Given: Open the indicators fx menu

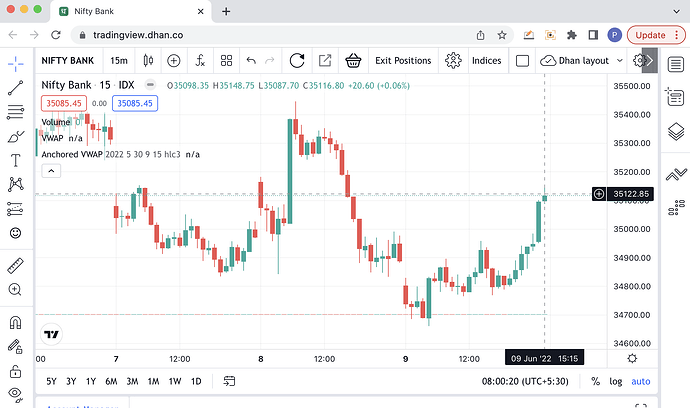Looking at the screenshot, I should point(200,61).
